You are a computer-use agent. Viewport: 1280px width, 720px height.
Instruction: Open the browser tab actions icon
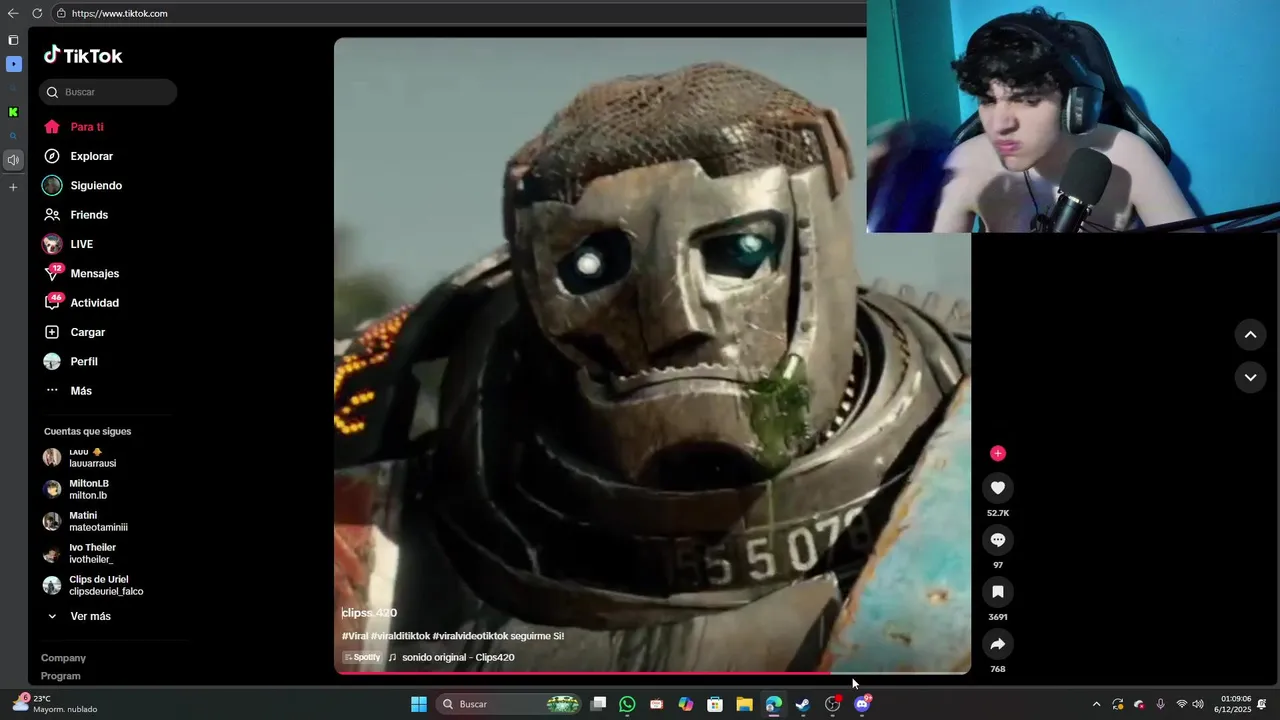(13, 40)
